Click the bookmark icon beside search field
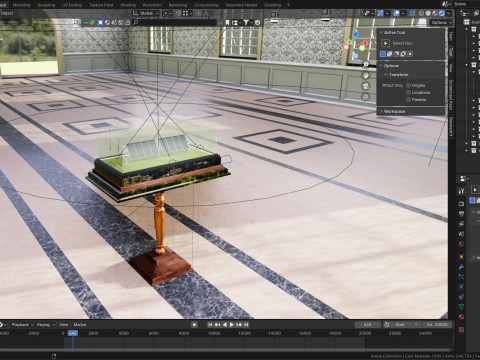Screen dimensions: 480x360 pos(227,22)
